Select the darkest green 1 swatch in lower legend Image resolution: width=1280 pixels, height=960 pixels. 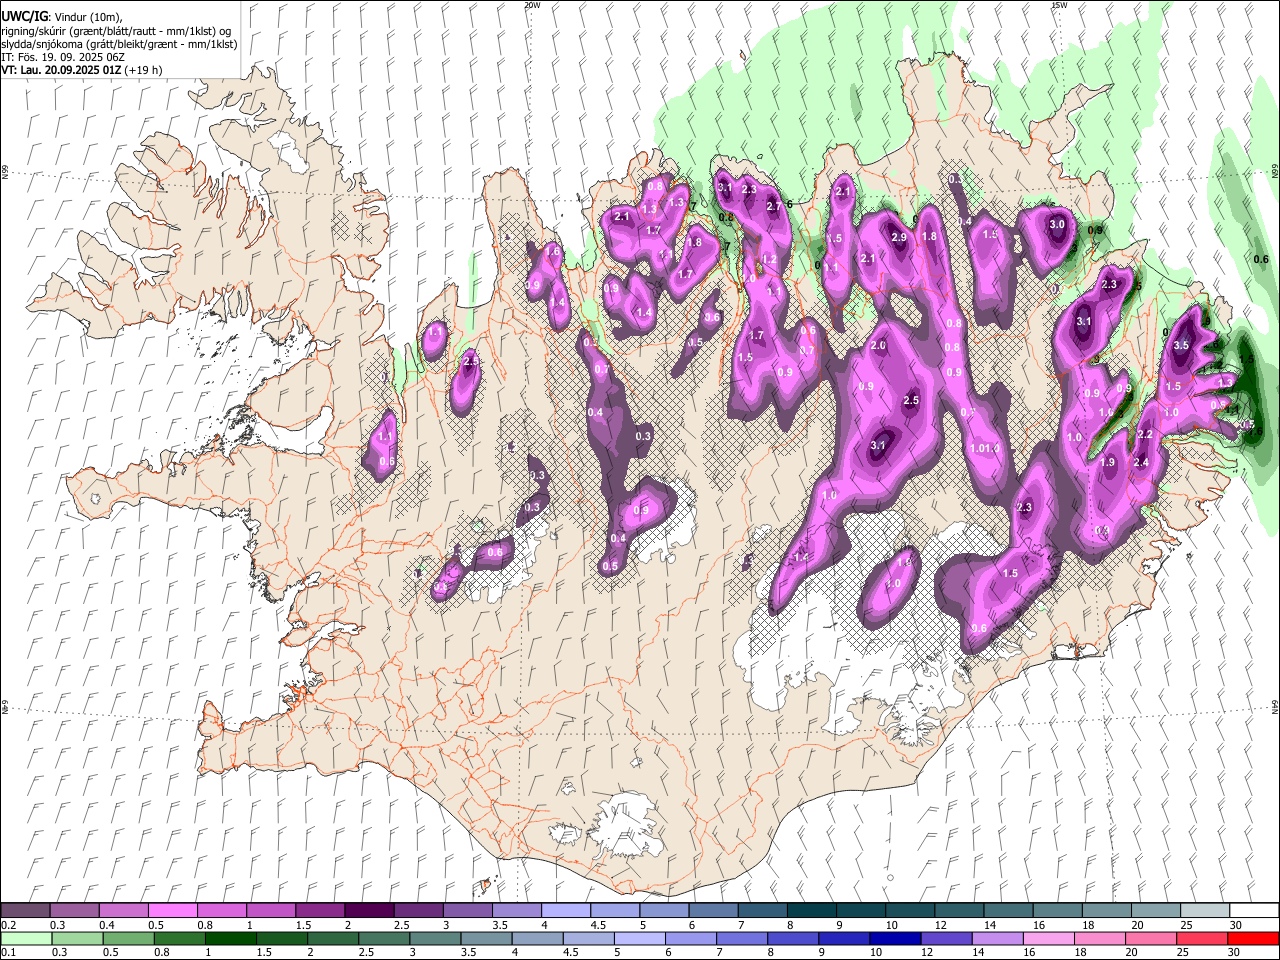pyautogui.click(x=231, y=938)
